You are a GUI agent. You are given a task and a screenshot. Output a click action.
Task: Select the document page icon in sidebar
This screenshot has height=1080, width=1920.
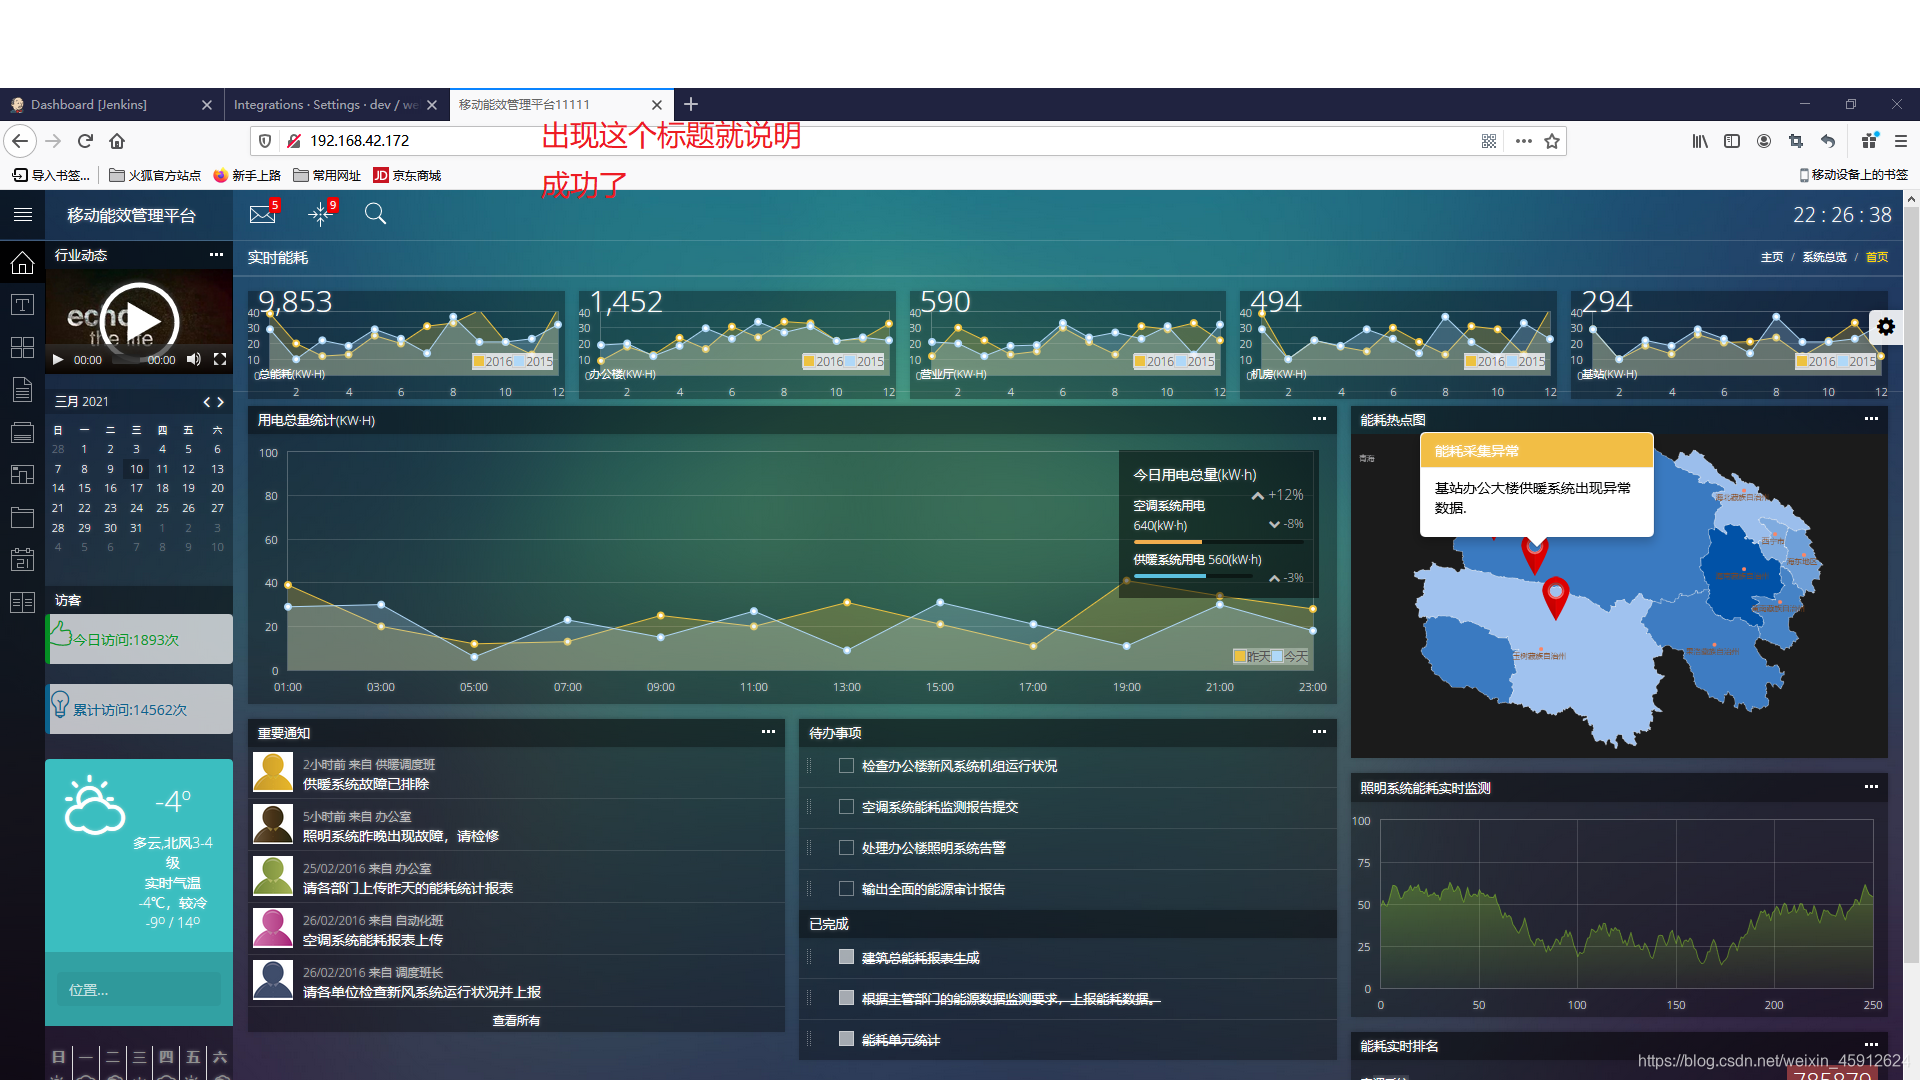point(22,389)
